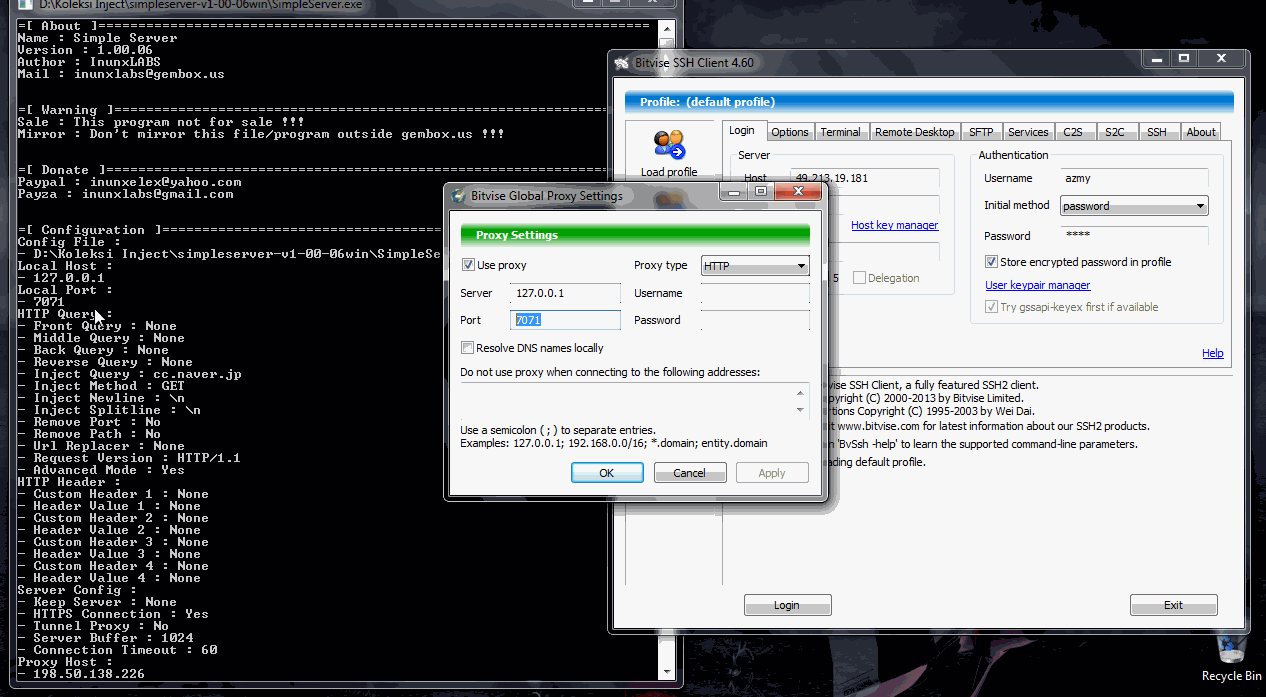Screen dimensions: 1266x697
Task: Click the proxy Password field
Action: click(x=755, y=320)
